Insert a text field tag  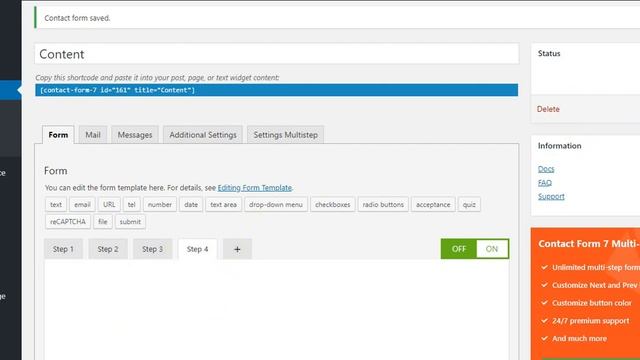click(x=56, y=204)
